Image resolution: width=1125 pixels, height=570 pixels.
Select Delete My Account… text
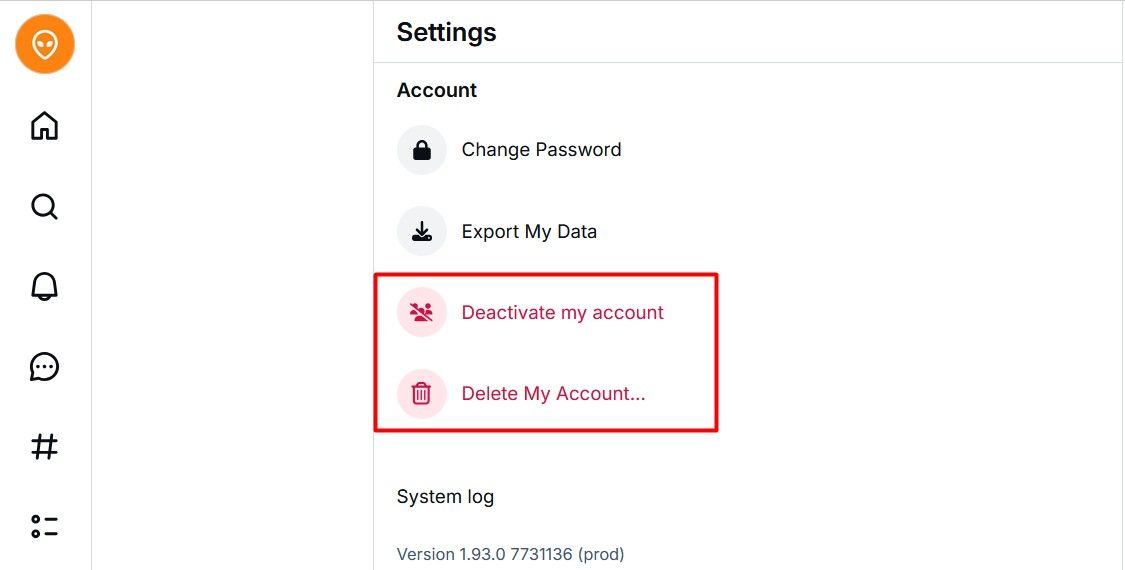pos(553,394)
